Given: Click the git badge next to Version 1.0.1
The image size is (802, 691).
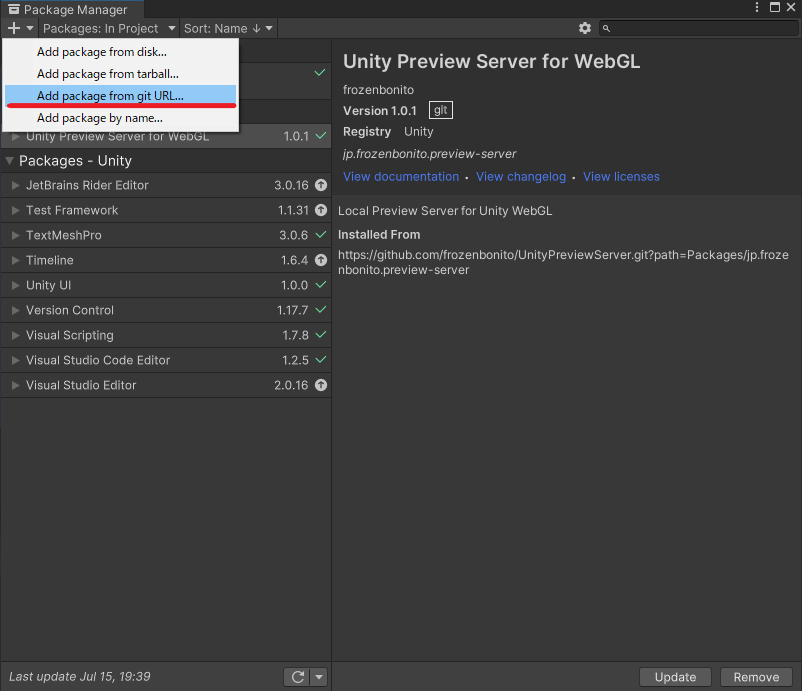Looking at the screenshot, I should [x=440, y=110].
